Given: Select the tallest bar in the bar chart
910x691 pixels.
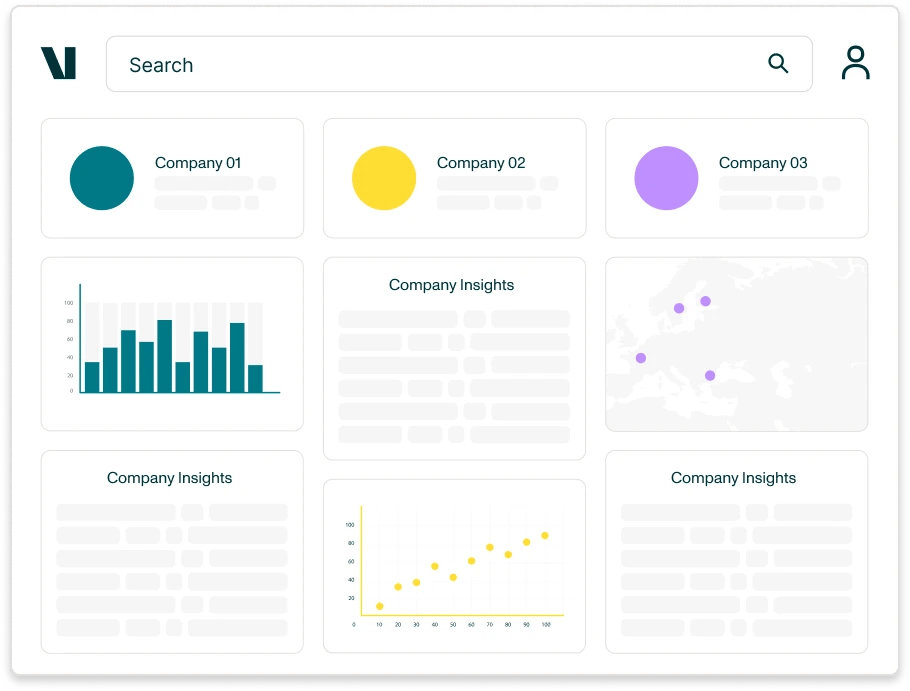Looking at the screenshot, I should pyautogui.click(x=165, y=357).
